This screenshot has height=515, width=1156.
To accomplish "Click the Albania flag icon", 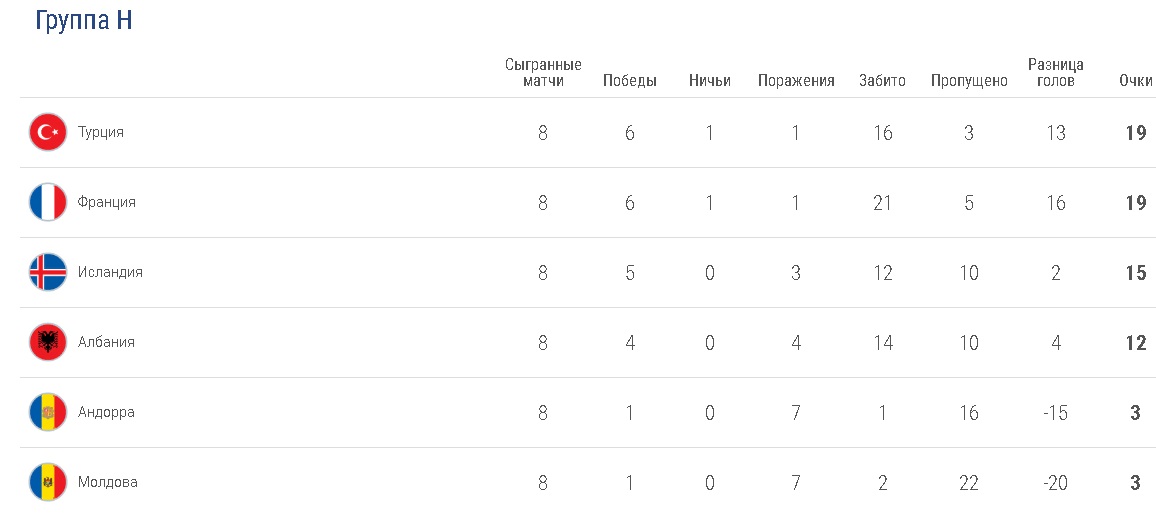I will (x=48, y=342).
